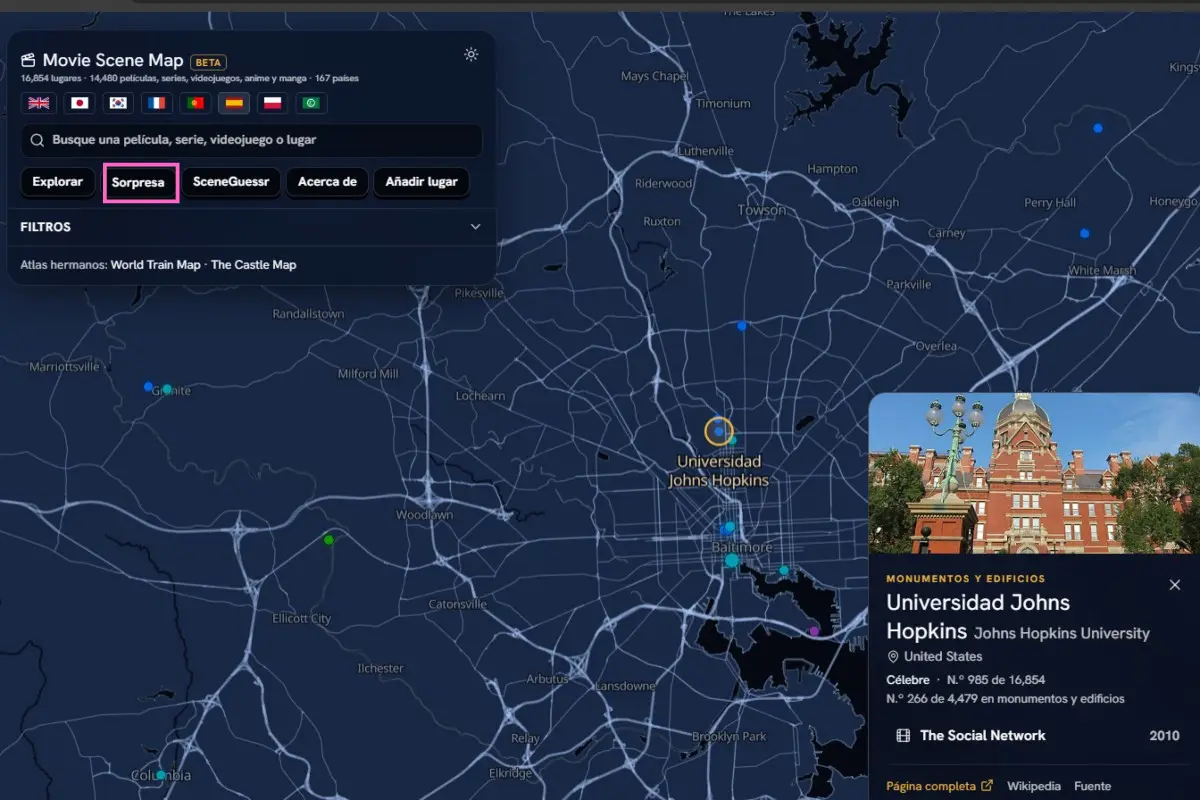Image resolution: width=1200 pixels, height=800 pixels.
Task: Open the Wikipedia link in the info card
Action: [x=1034, y=786]
